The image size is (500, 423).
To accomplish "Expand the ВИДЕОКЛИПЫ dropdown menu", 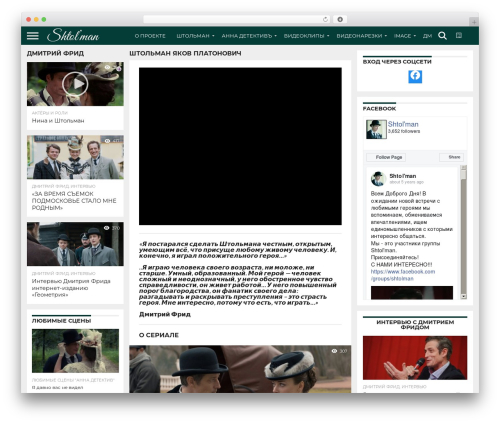I will click(306, 36).
